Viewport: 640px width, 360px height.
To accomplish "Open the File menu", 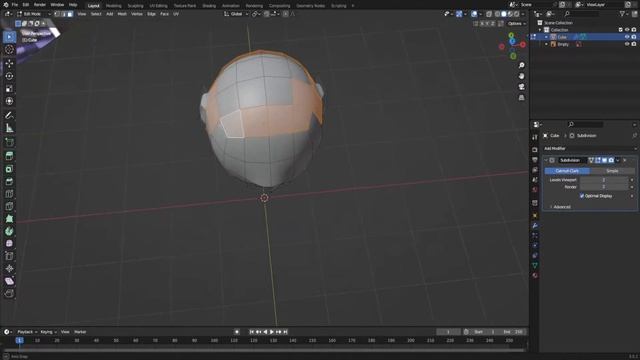I will click(15, 4).
